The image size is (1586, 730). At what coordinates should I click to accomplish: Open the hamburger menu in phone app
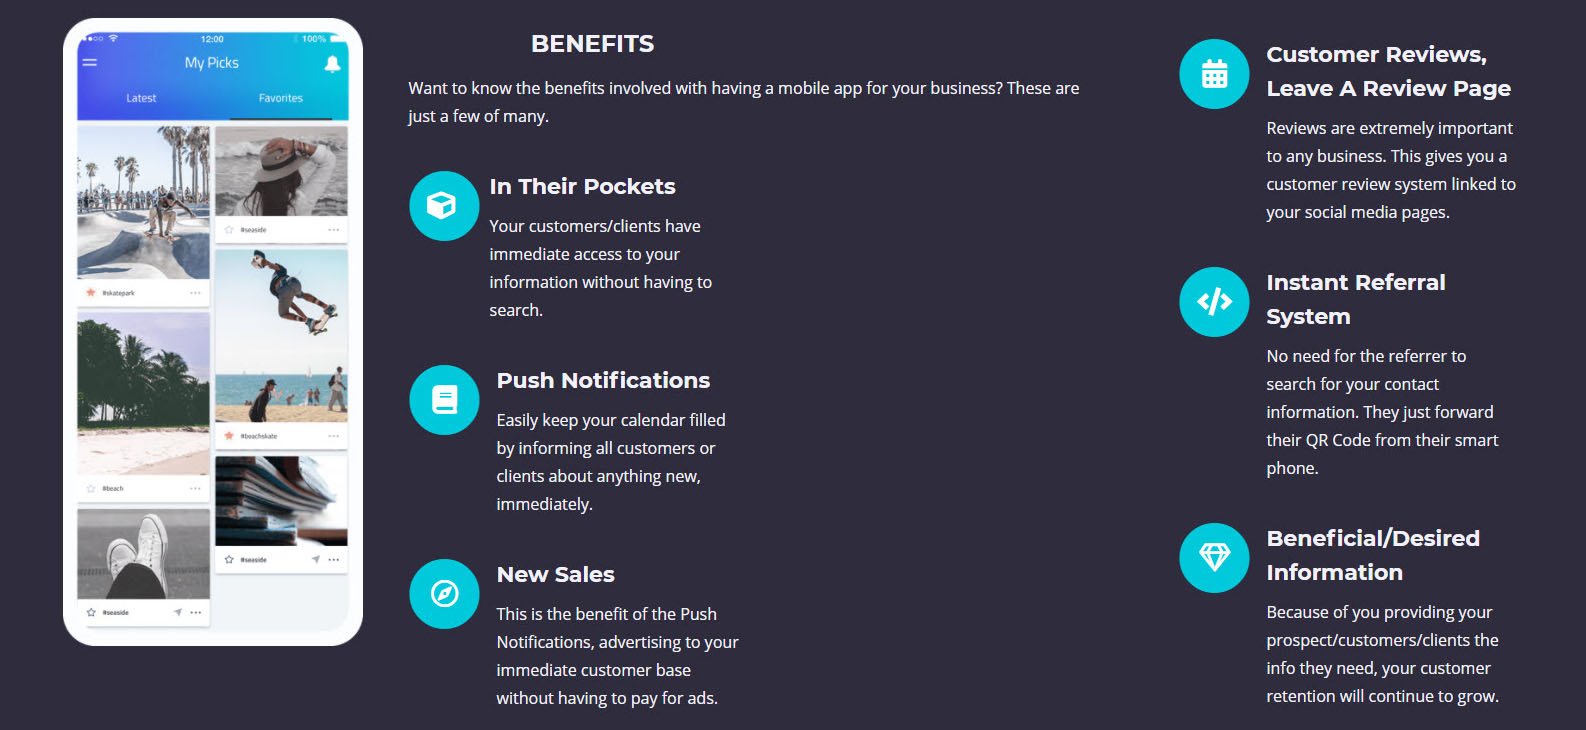(x=90, y=63)
